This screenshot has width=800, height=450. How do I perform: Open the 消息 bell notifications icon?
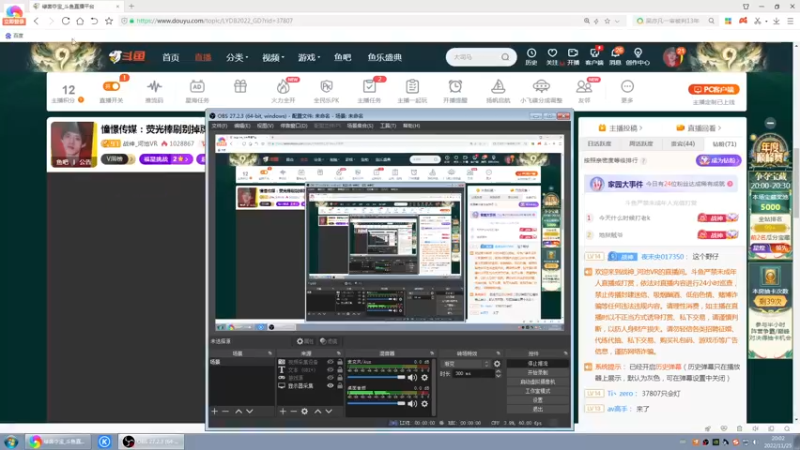615,53
